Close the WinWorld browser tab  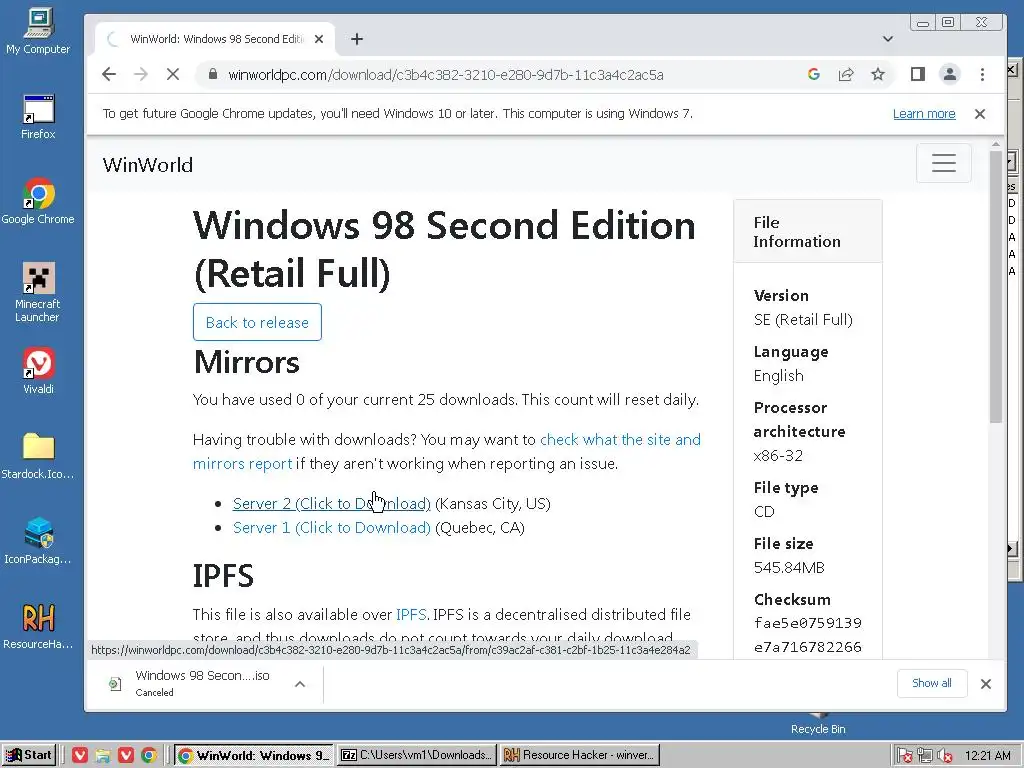[x=319, y=39]
